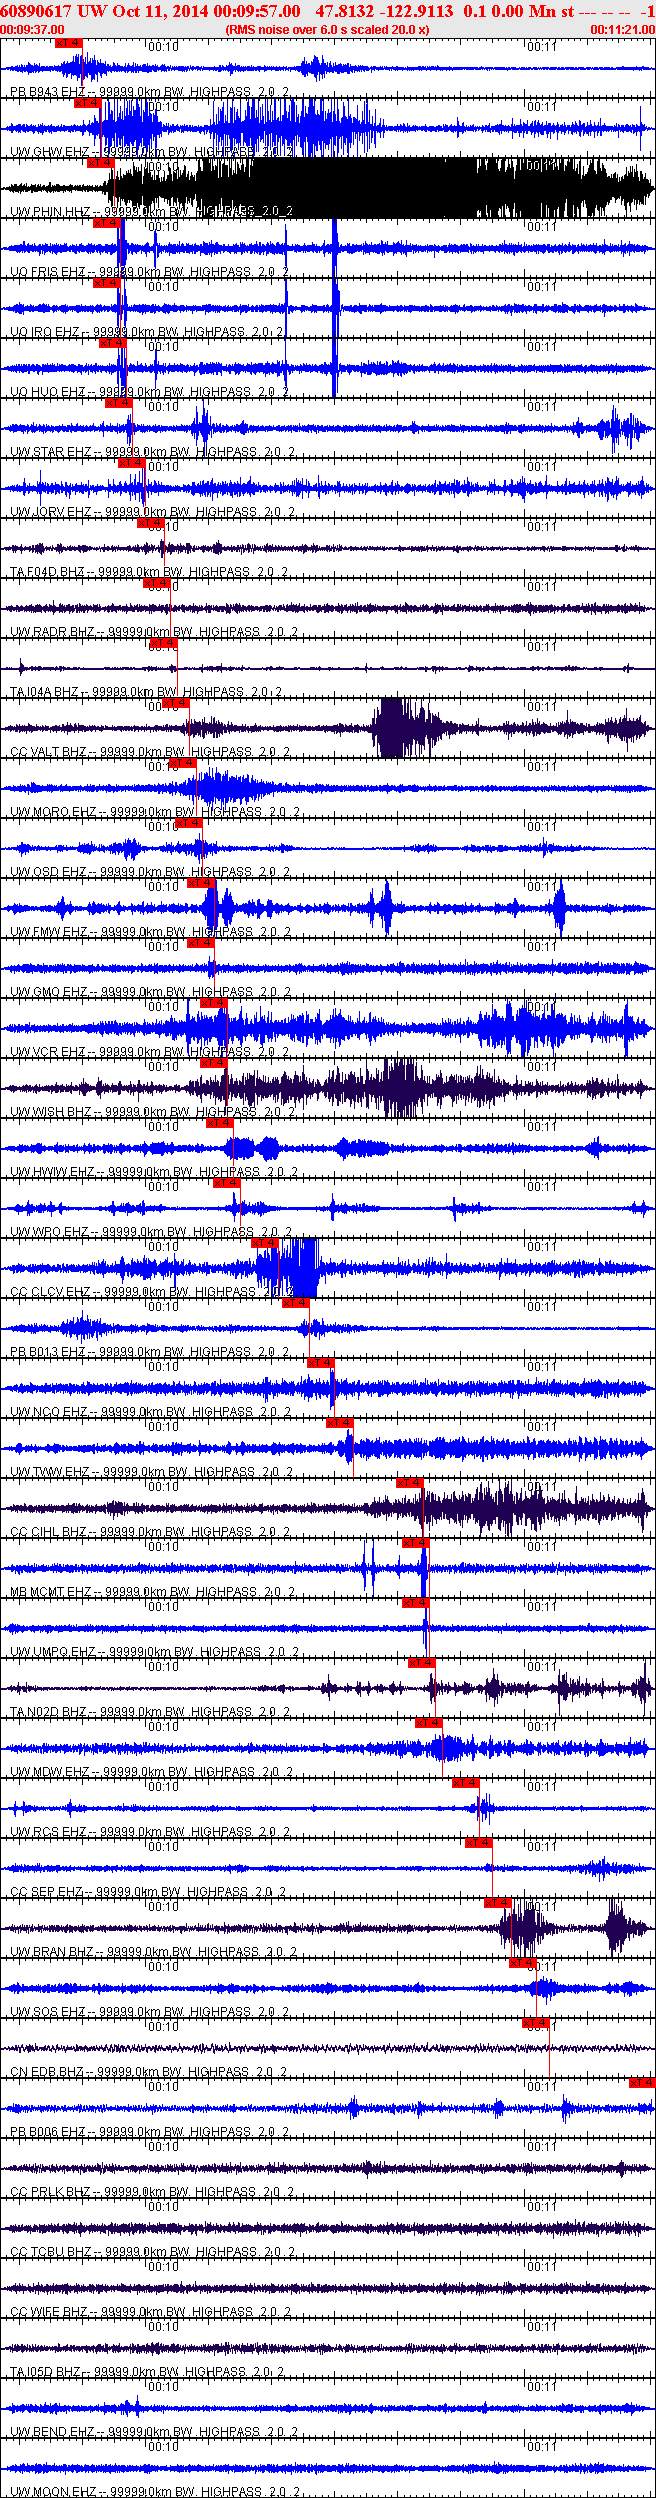Viewport: 656px width, 2498px height.
Task: Select the red pick marker on CC CLCV trace
Action: pos(264,1243)
